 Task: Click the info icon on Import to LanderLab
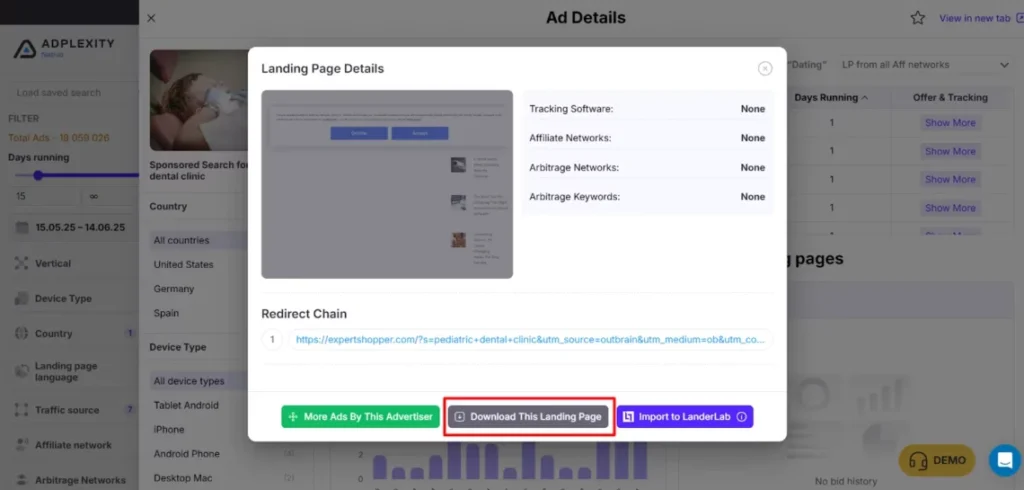coord(741,417)
